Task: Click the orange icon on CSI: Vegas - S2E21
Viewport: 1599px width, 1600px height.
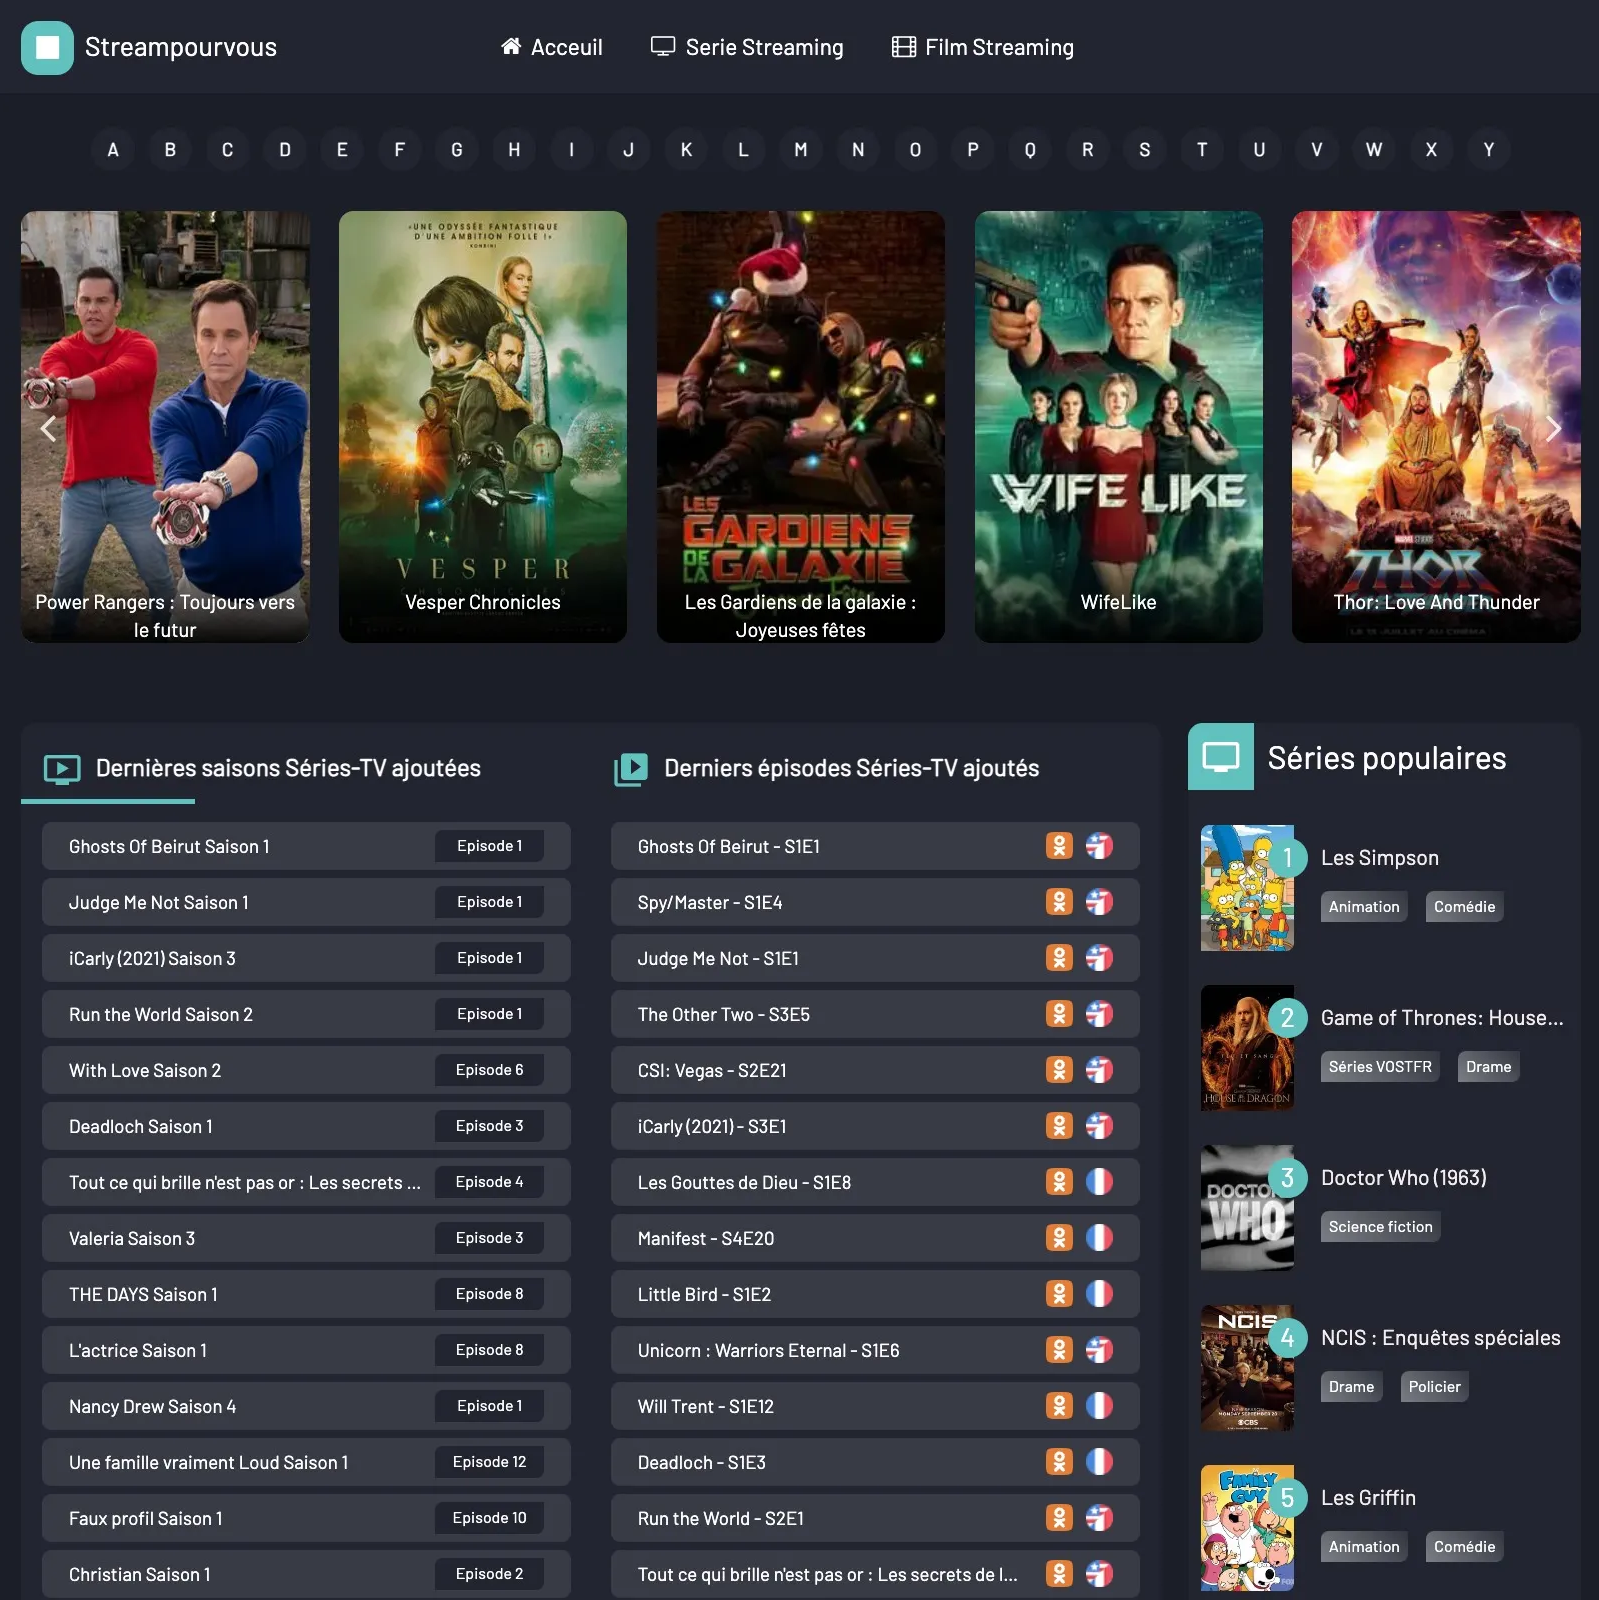Action: click(x=1059, y=1070)
